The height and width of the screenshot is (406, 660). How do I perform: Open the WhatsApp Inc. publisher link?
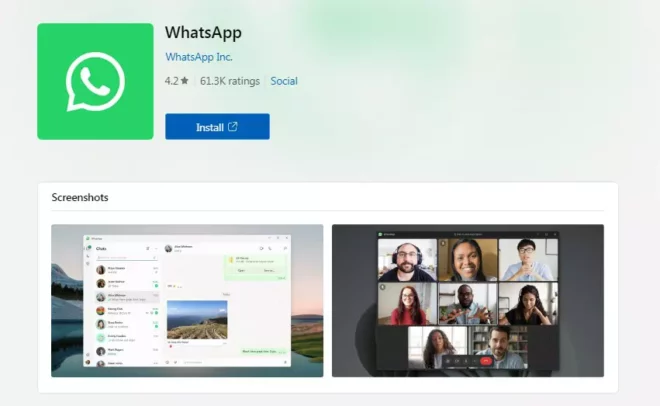click(x=199, y=57)
